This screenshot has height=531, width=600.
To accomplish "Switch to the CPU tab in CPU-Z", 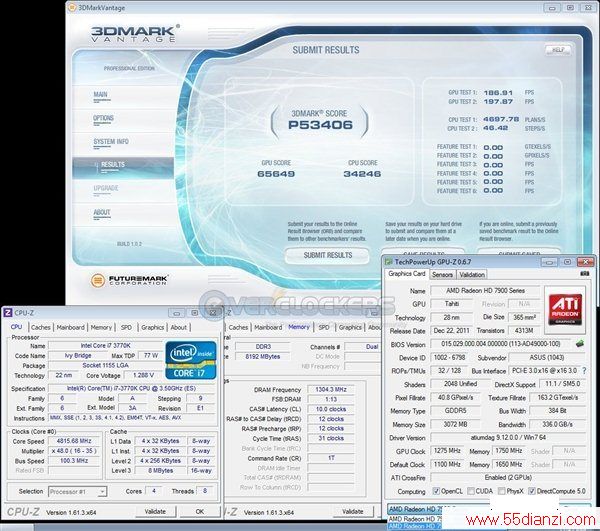I will tap(16, 327).
